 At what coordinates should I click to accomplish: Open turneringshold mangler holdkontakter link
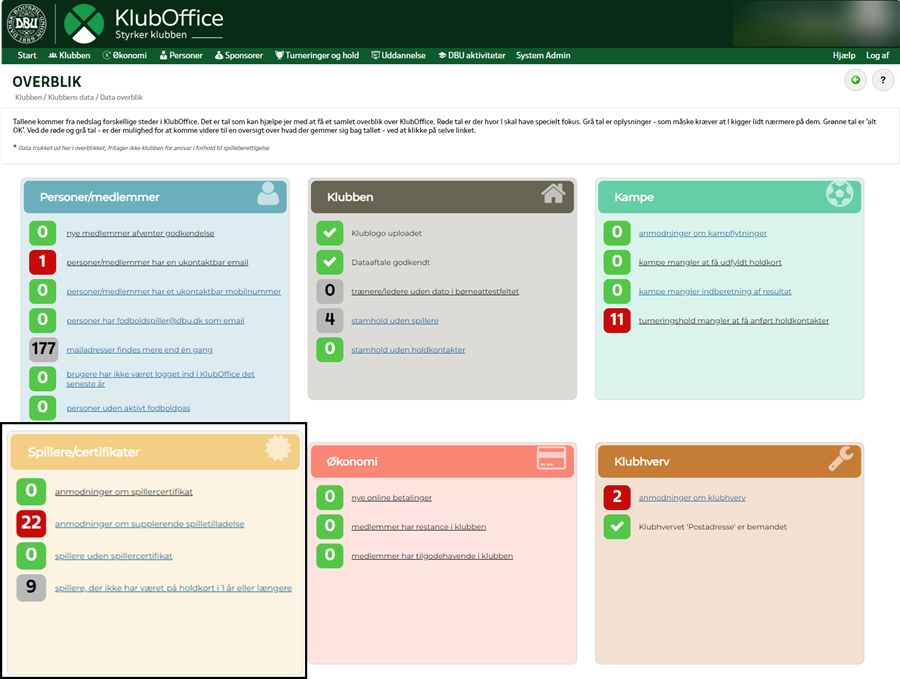[x=734, y=321]
